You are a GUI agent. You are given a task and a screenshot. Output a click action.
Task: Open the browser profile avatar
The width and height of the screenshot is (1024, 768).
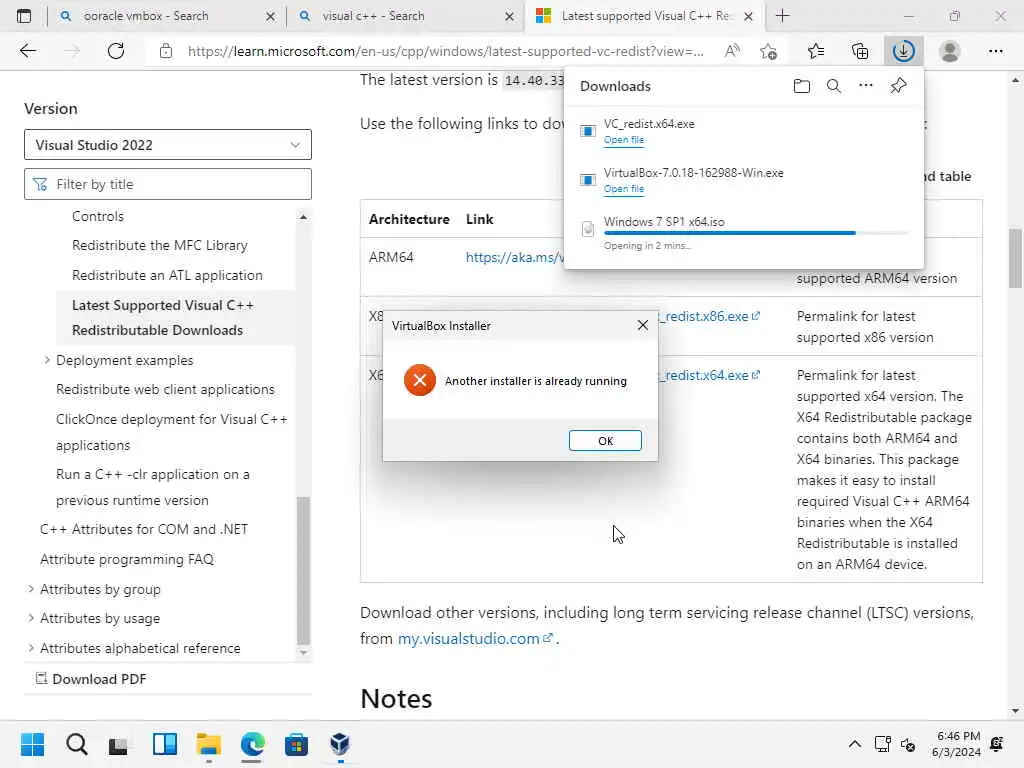tap(950, 51)
